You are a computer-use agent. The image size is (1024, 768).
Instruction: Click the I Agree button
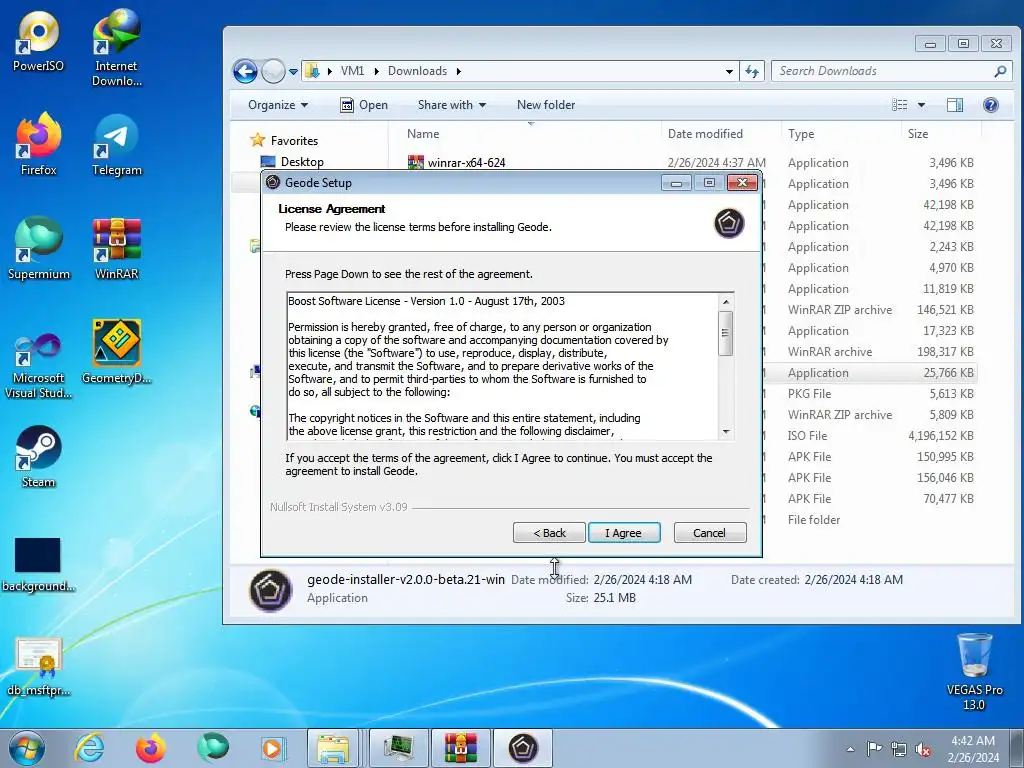click(x=624, y=533)
